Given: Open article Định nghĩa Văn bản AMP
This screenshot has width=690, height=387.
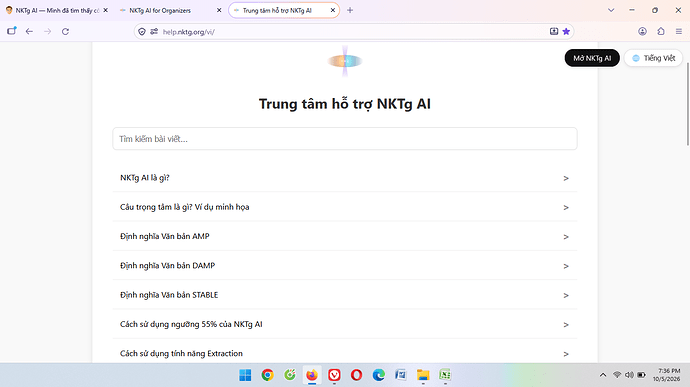Looking at the screenshot, I should click(x=345, y=236).
